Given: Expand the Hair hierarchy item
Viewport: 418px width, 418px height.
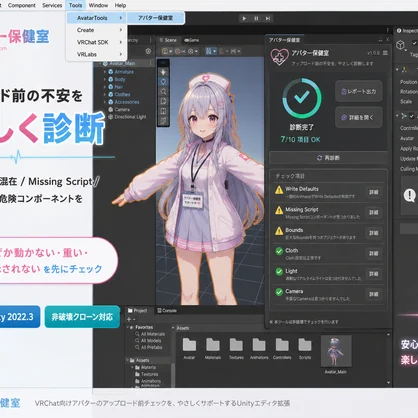Looking at the screenshot, I should pos(105,87).
